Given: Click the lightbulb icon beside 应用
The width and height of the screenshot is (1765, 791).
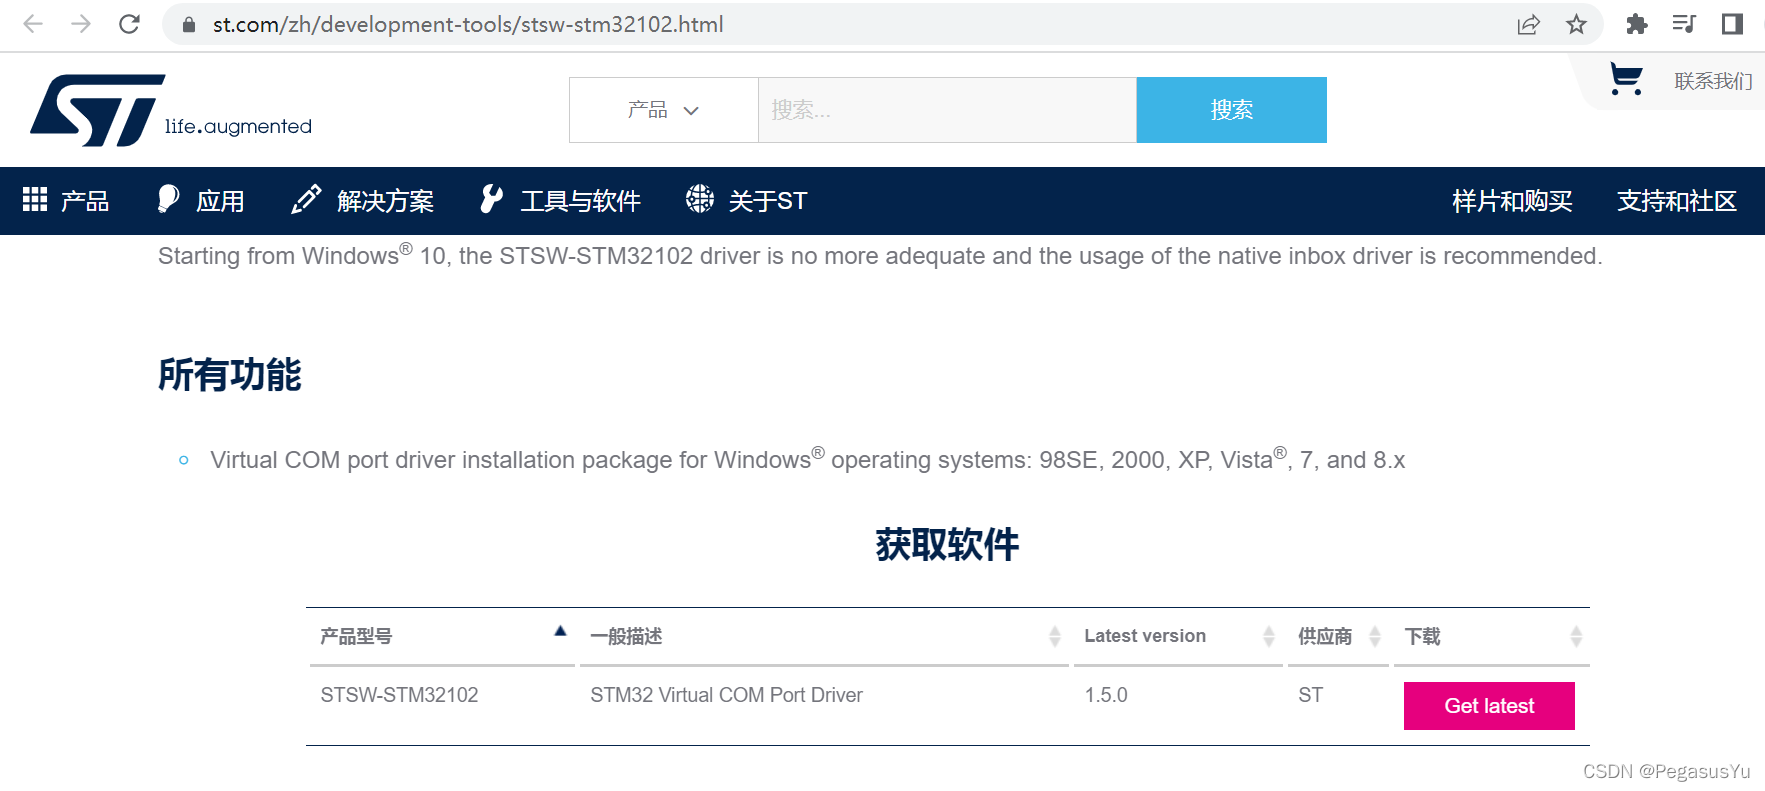Looking at the screenshot, I should pyautogui.click(x=168, y=199).
